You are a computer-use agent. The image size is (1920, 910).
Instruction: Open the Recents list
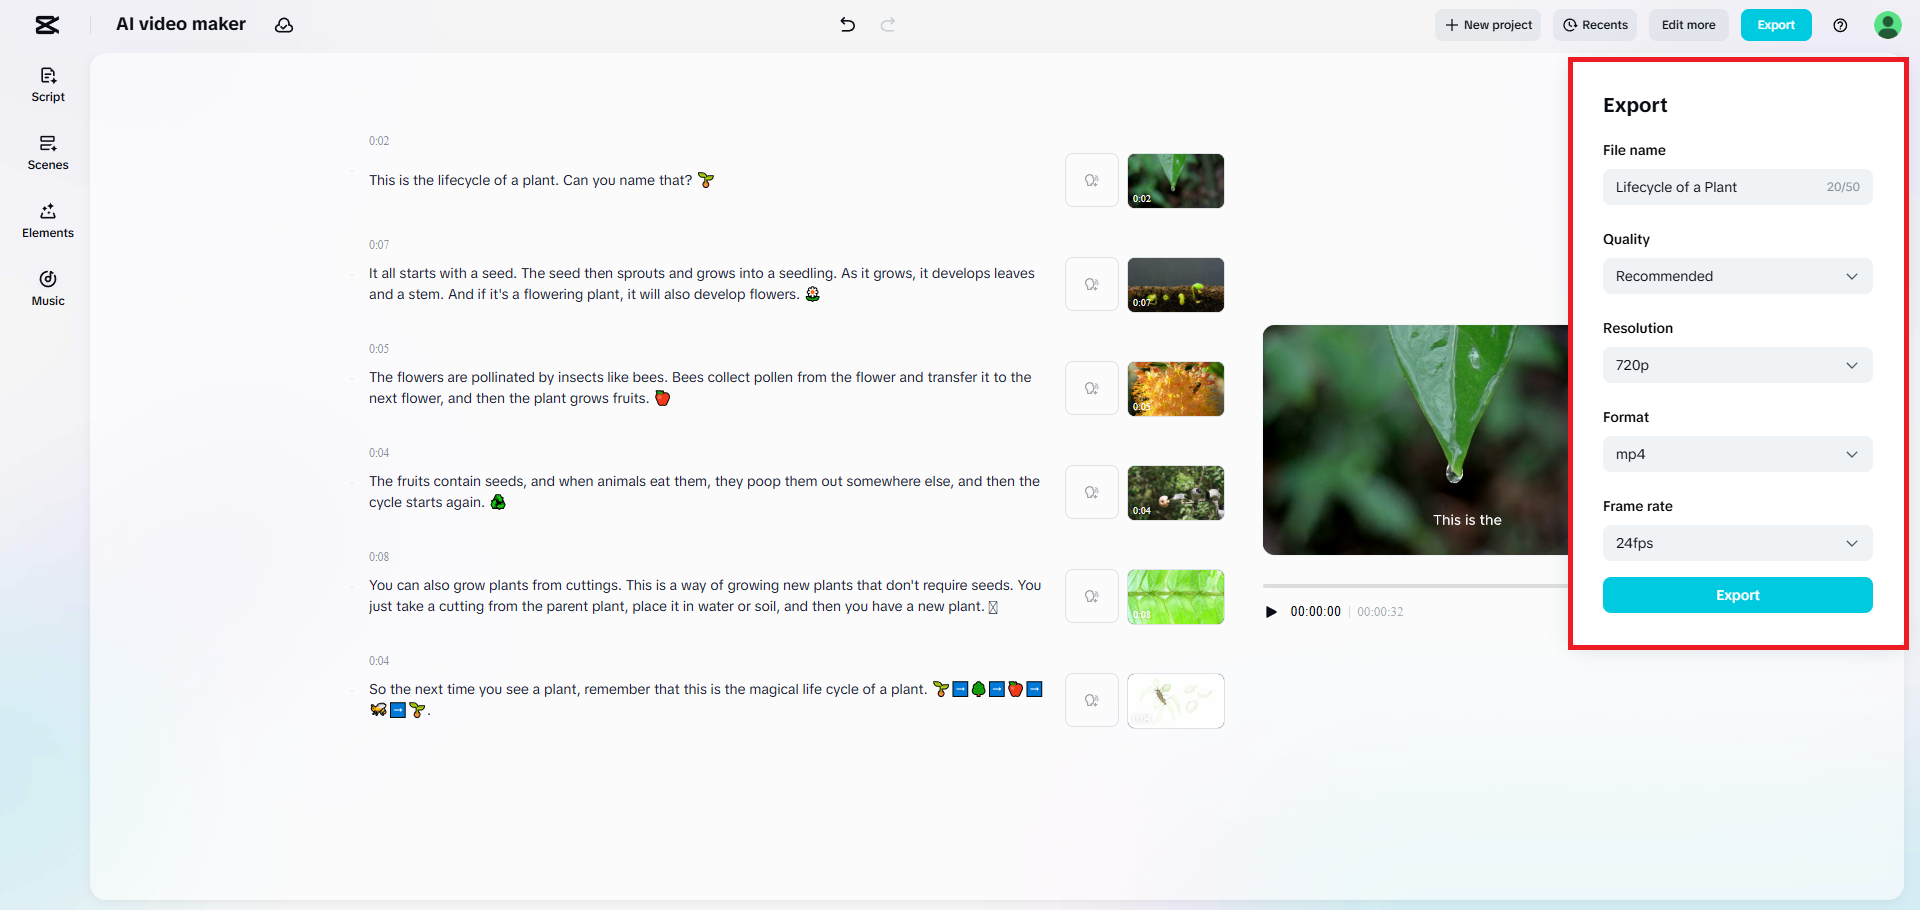point(1595,25)
